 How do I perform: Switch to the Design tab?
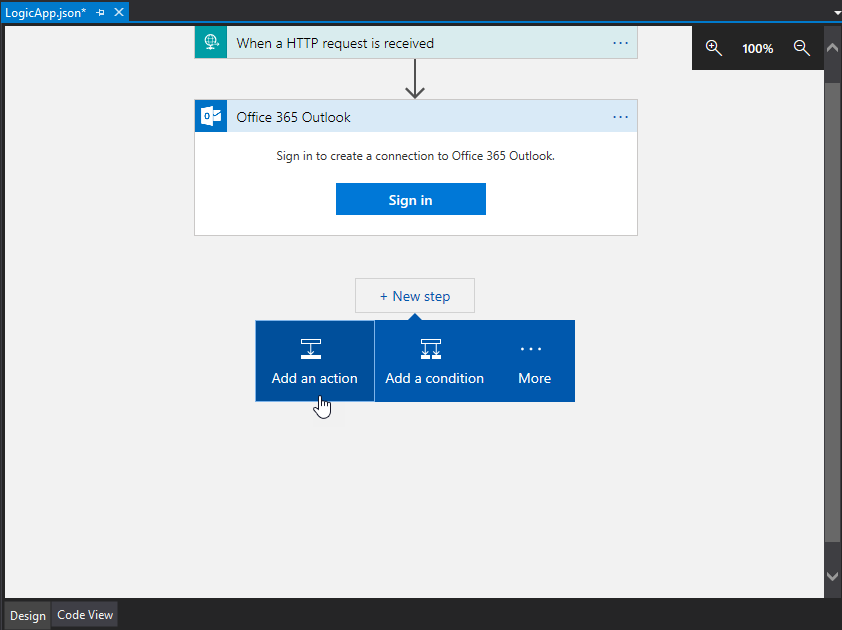28,615
